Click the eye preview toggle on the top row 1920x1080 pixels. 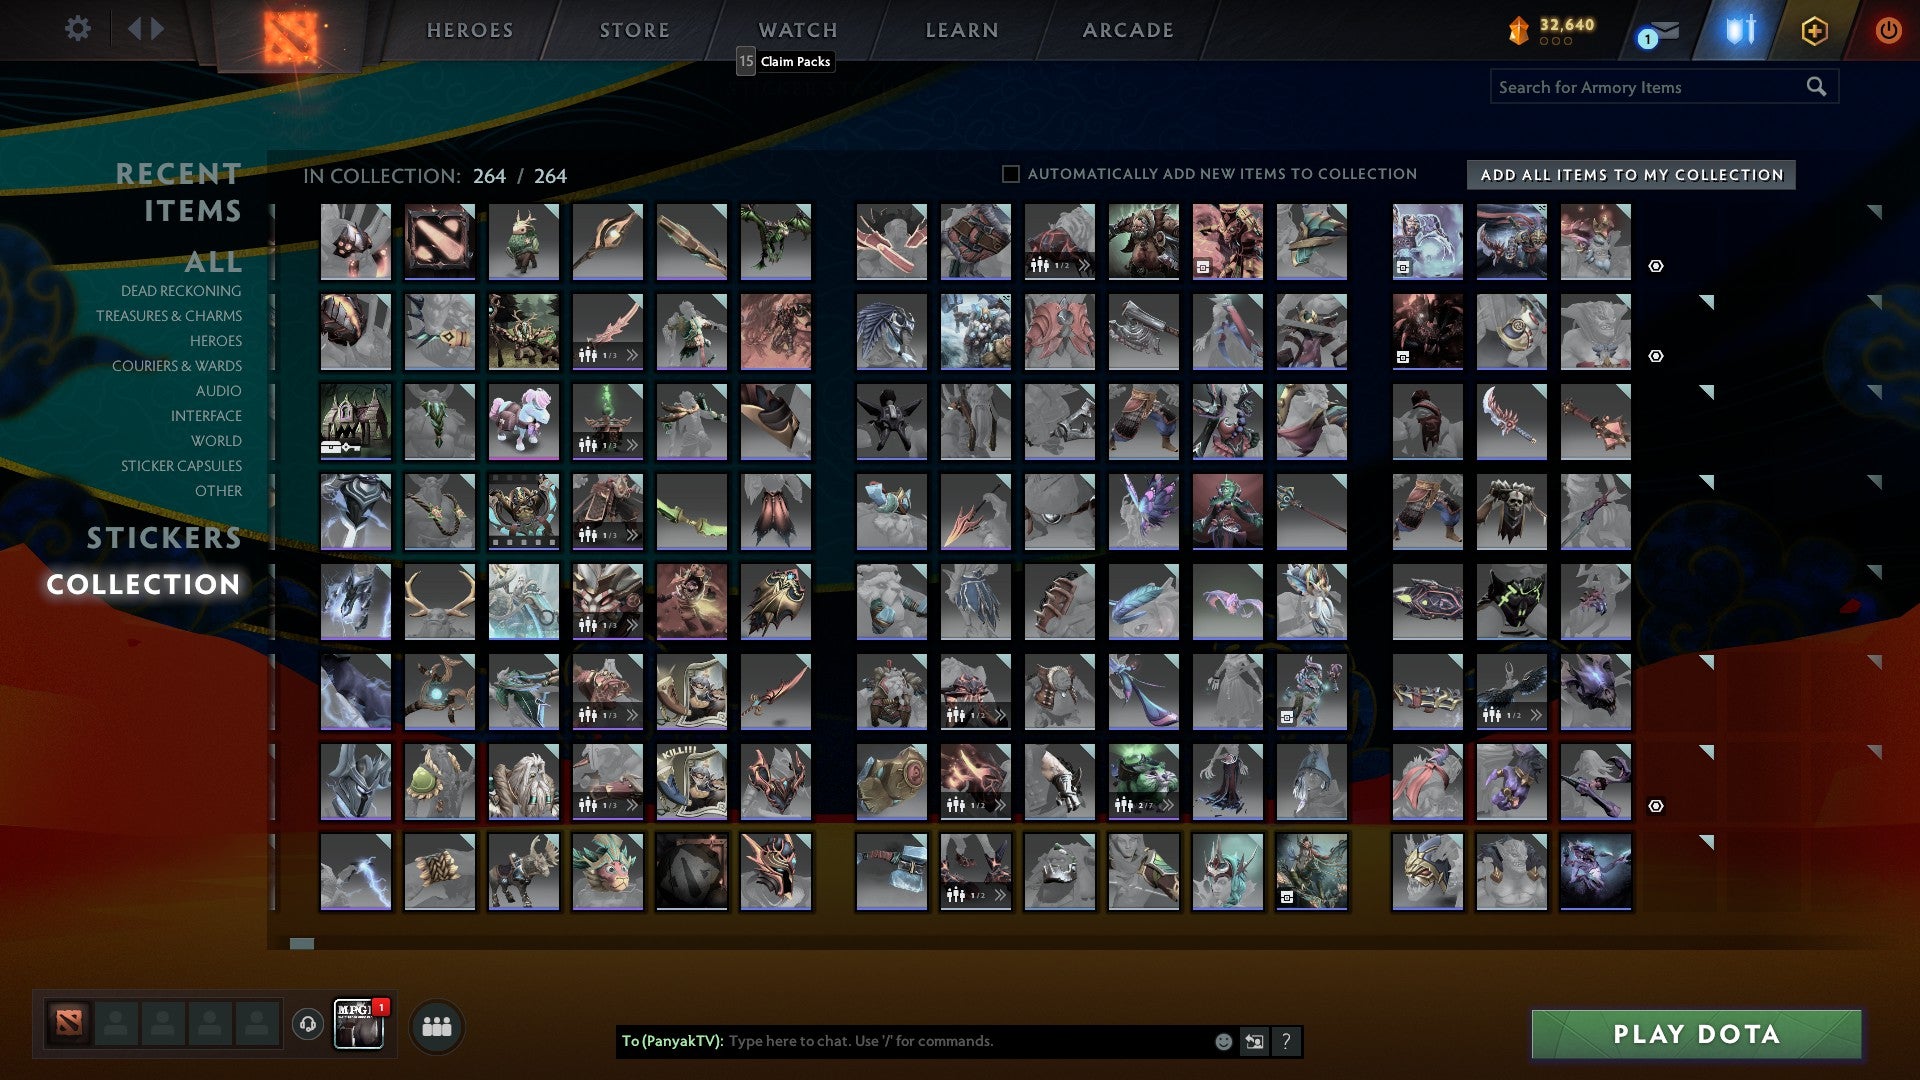tap(1658, 265)
